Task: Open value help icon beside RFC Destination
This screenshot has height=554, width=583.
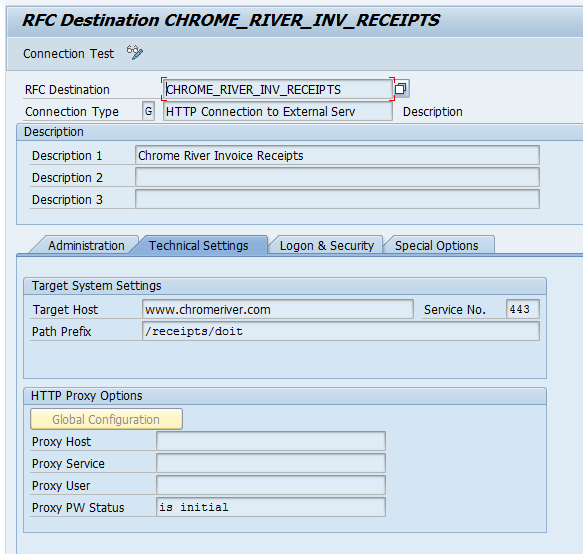Action: click(401, 89)
